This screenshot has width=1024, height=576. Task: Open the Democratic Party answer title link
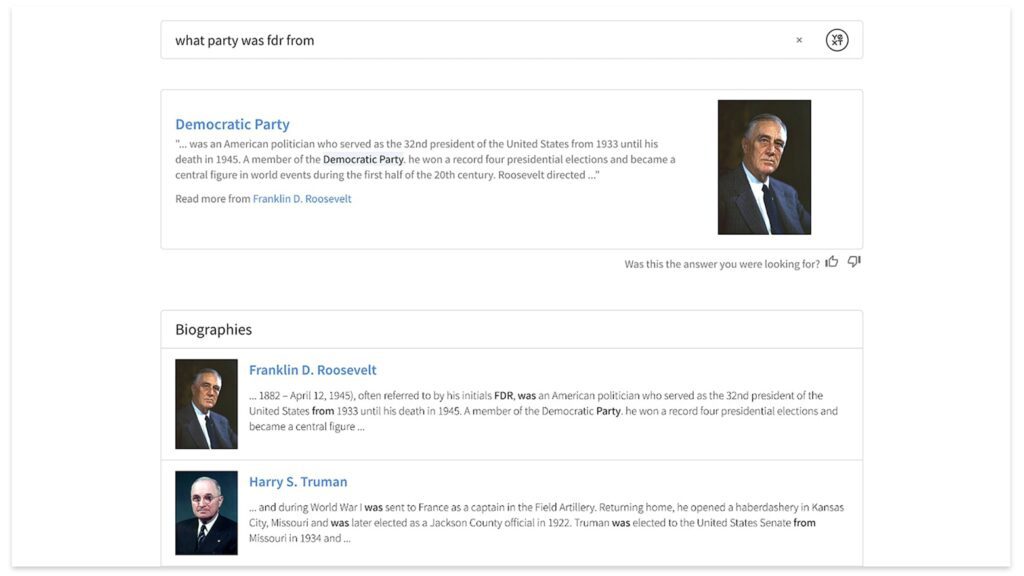(x=232, y=124)
